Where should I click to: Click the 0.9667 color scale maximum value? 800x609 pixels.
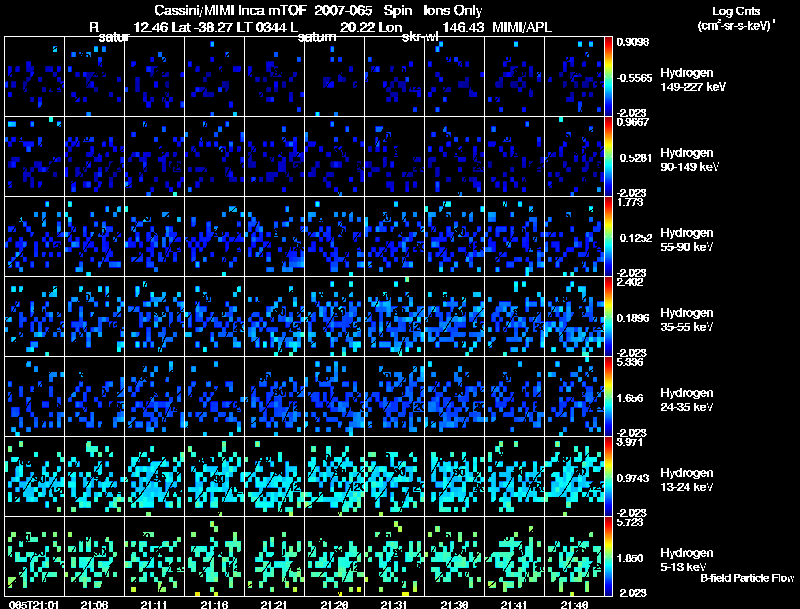pos(633,122)
